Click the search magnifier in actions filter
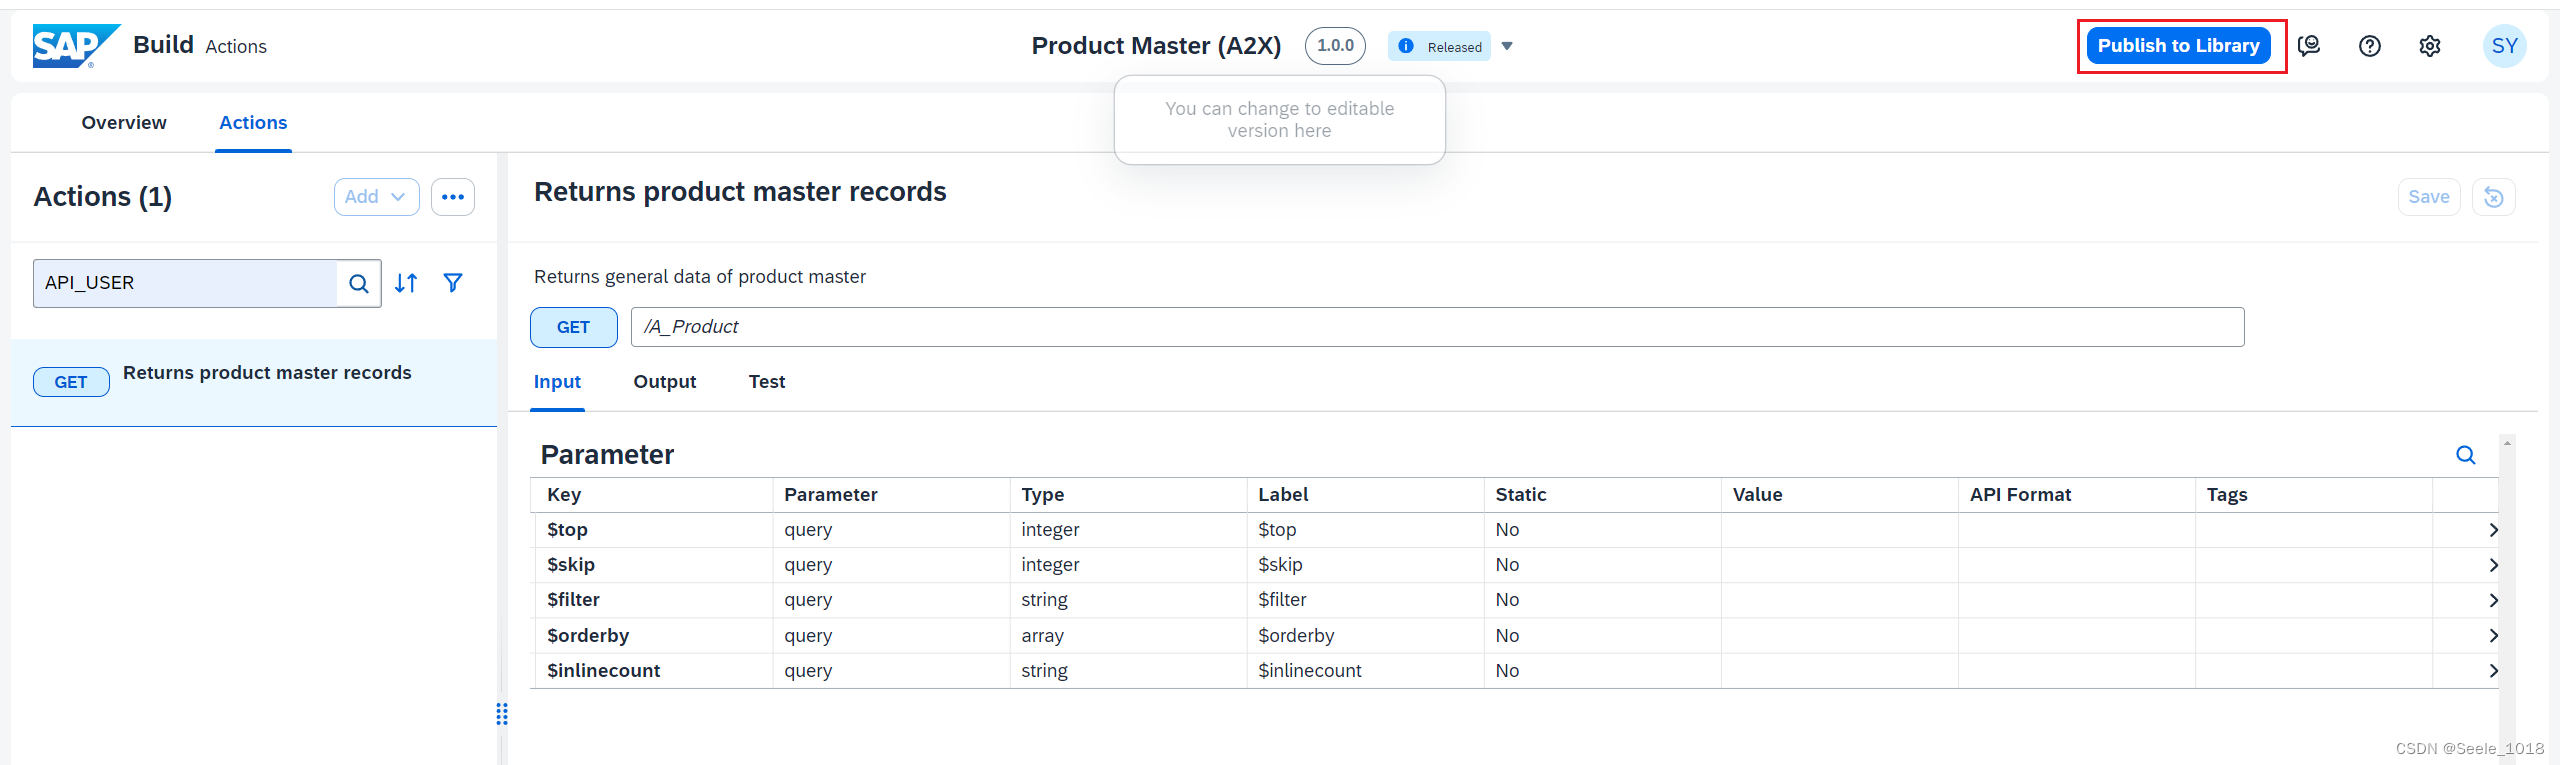 pyautogui.click(x=359, y=283)
